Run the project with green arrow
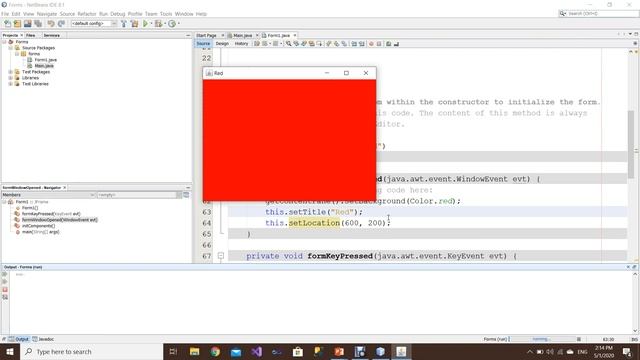640x360 pixels. [x=145, y=24]
